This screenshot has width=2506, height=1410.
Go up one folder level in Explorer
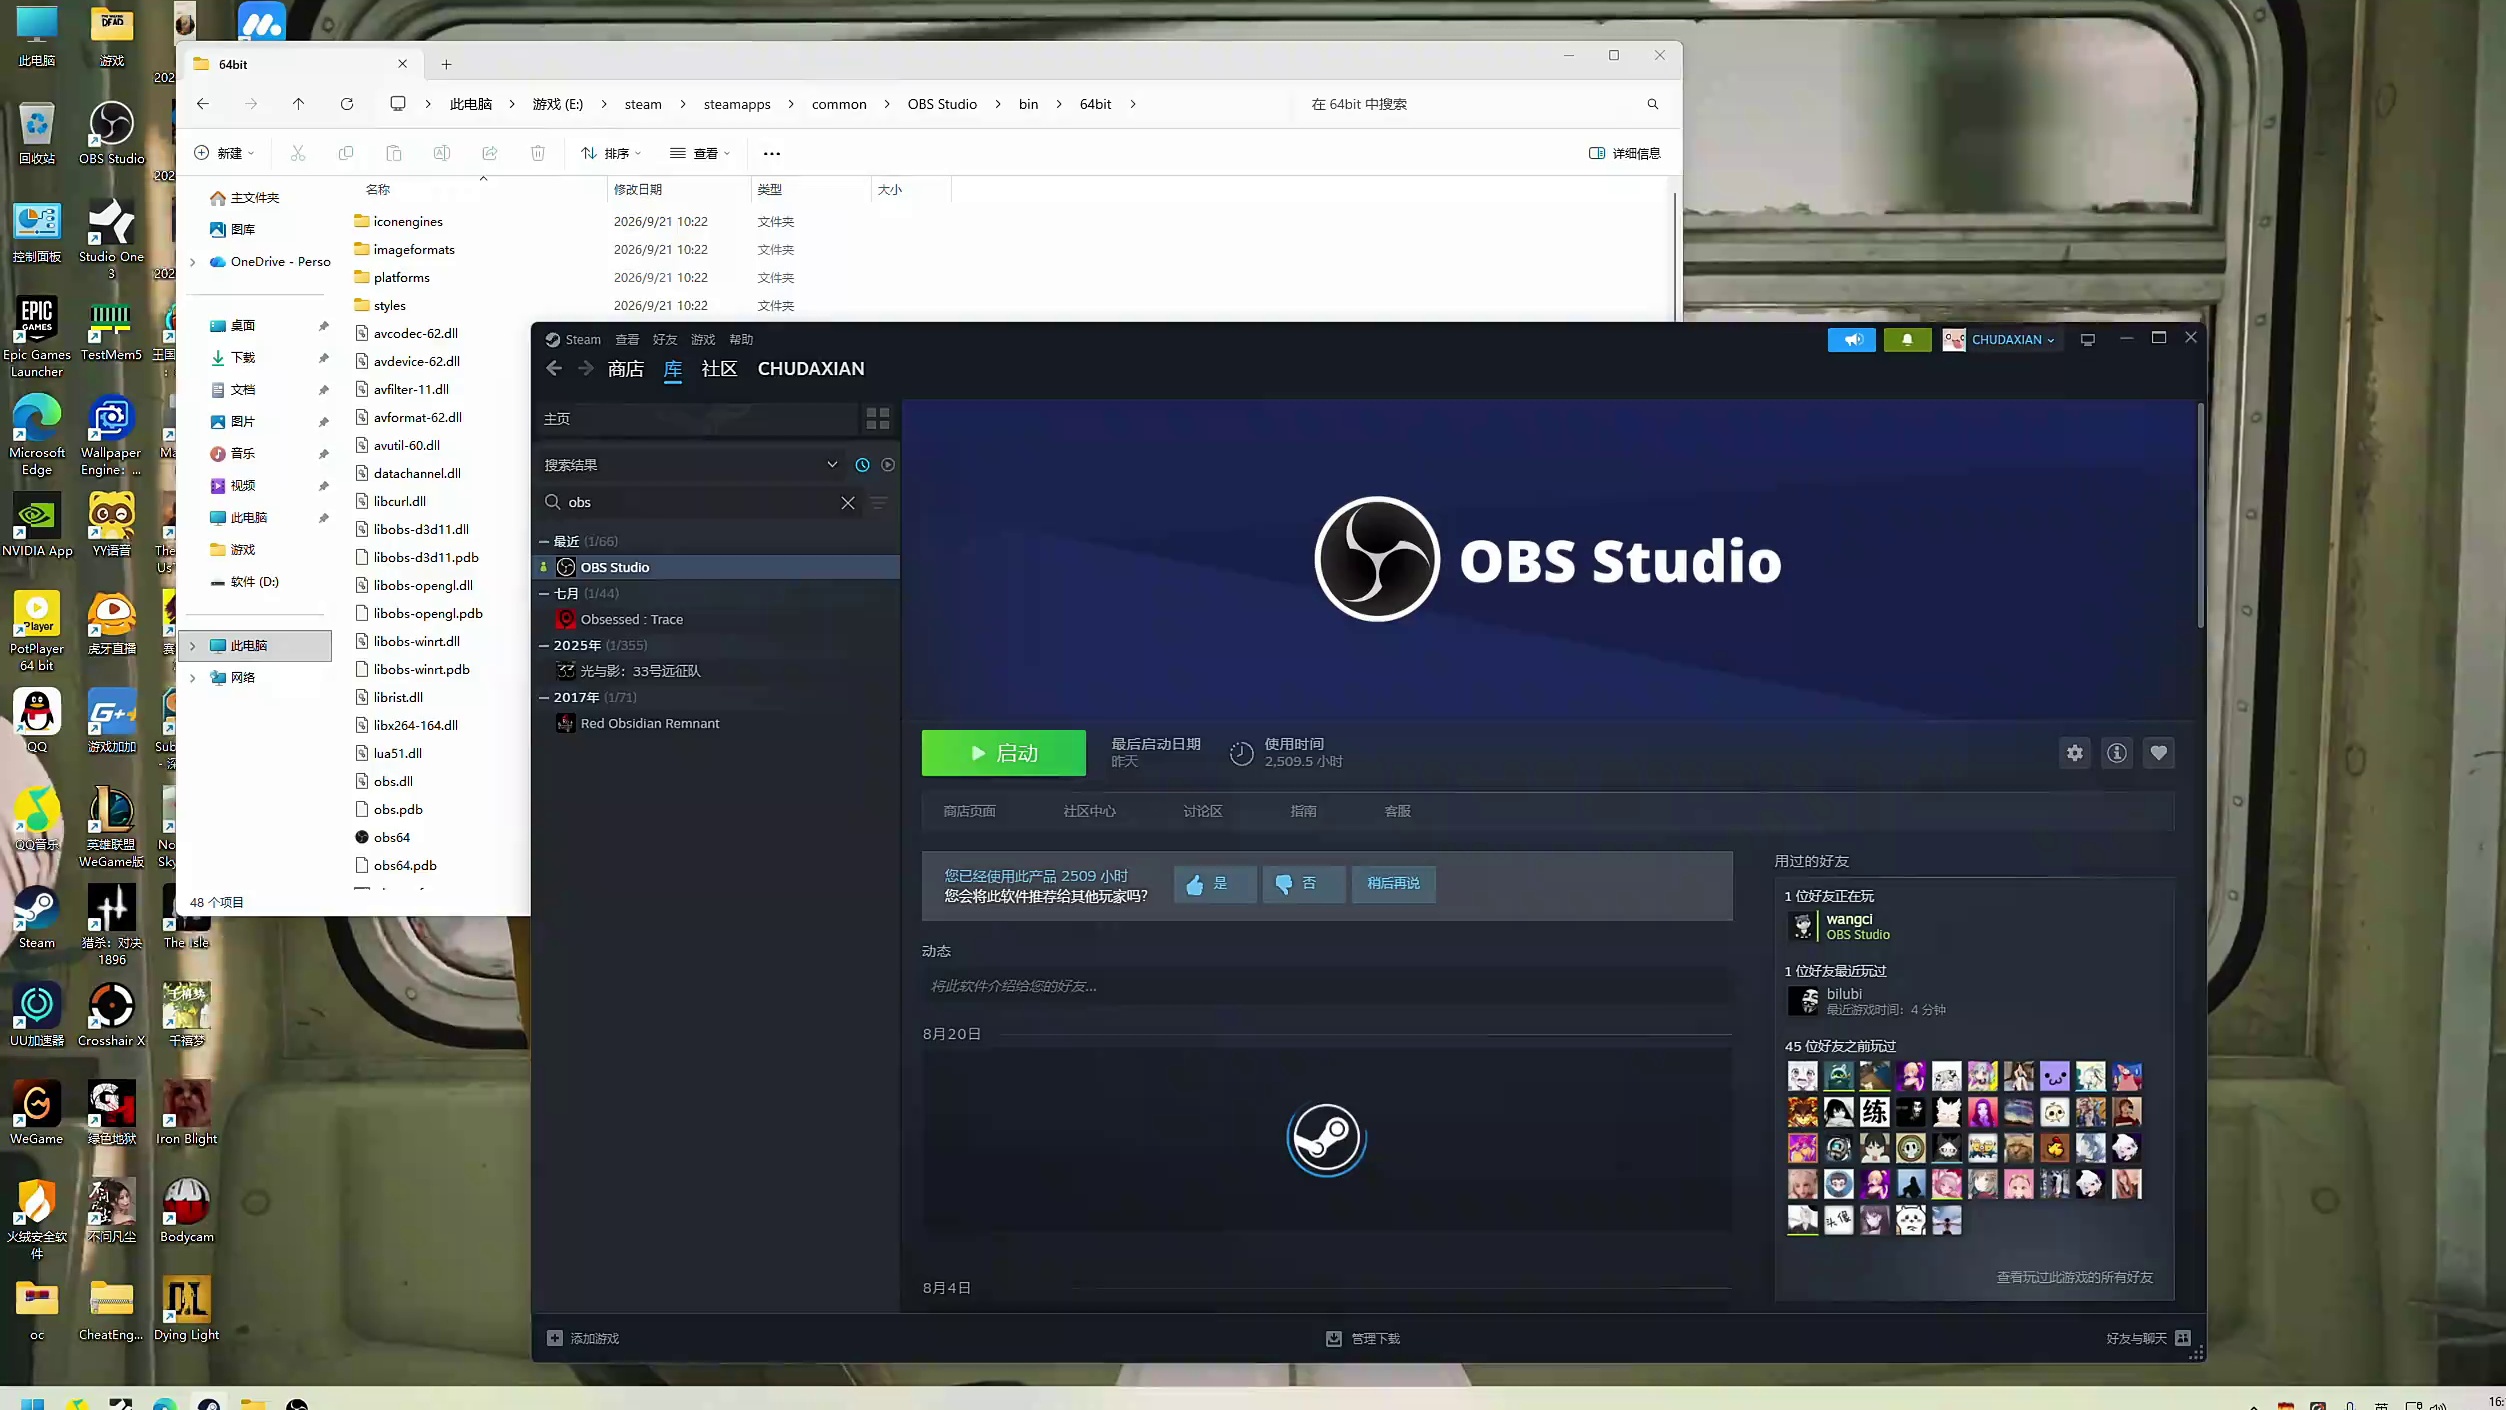[x=298, y=104]
